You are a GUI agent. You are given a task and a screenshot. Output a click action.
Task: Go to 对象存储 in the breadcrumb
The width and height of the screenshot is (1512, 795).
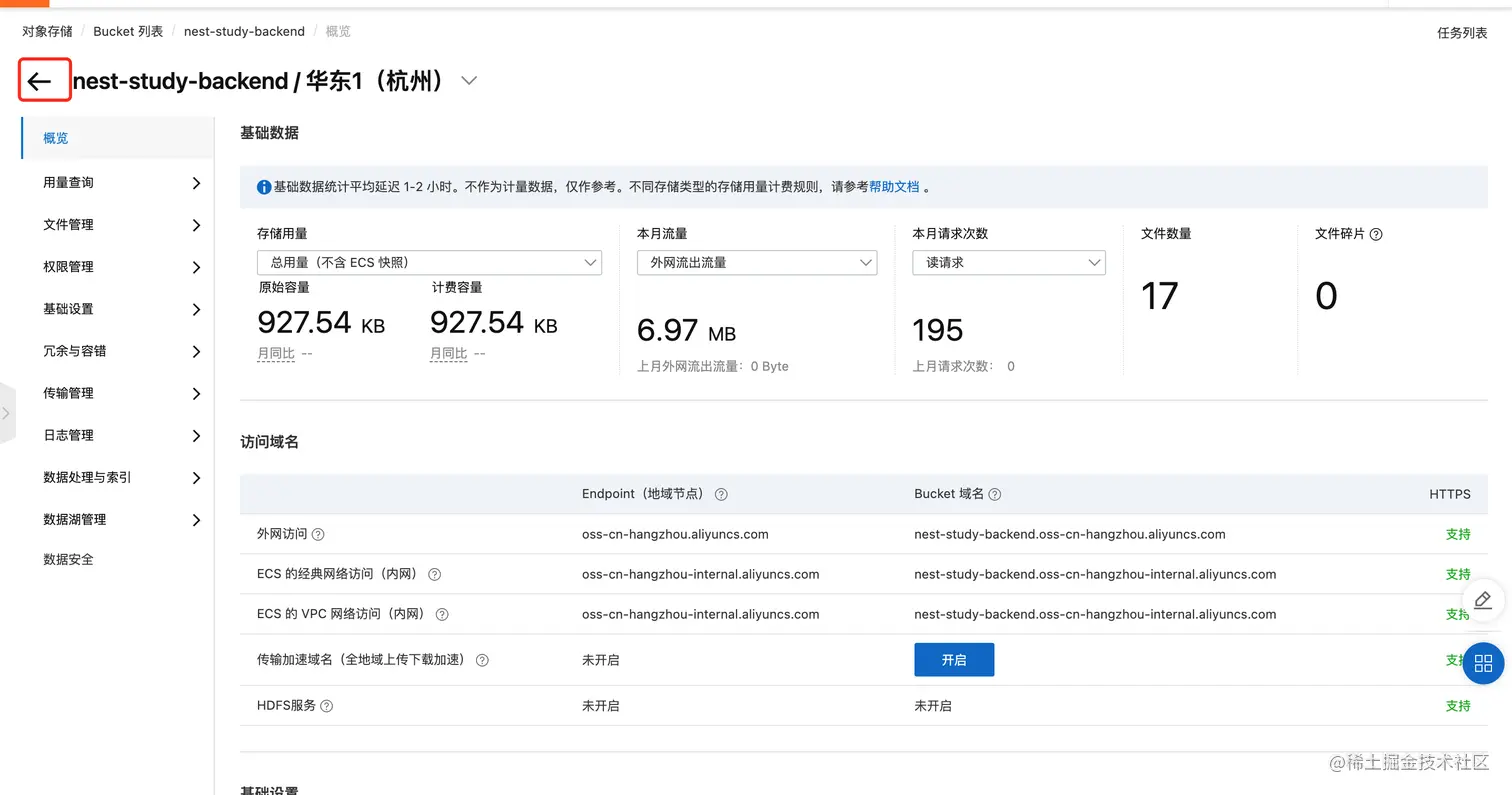(47, 31)
